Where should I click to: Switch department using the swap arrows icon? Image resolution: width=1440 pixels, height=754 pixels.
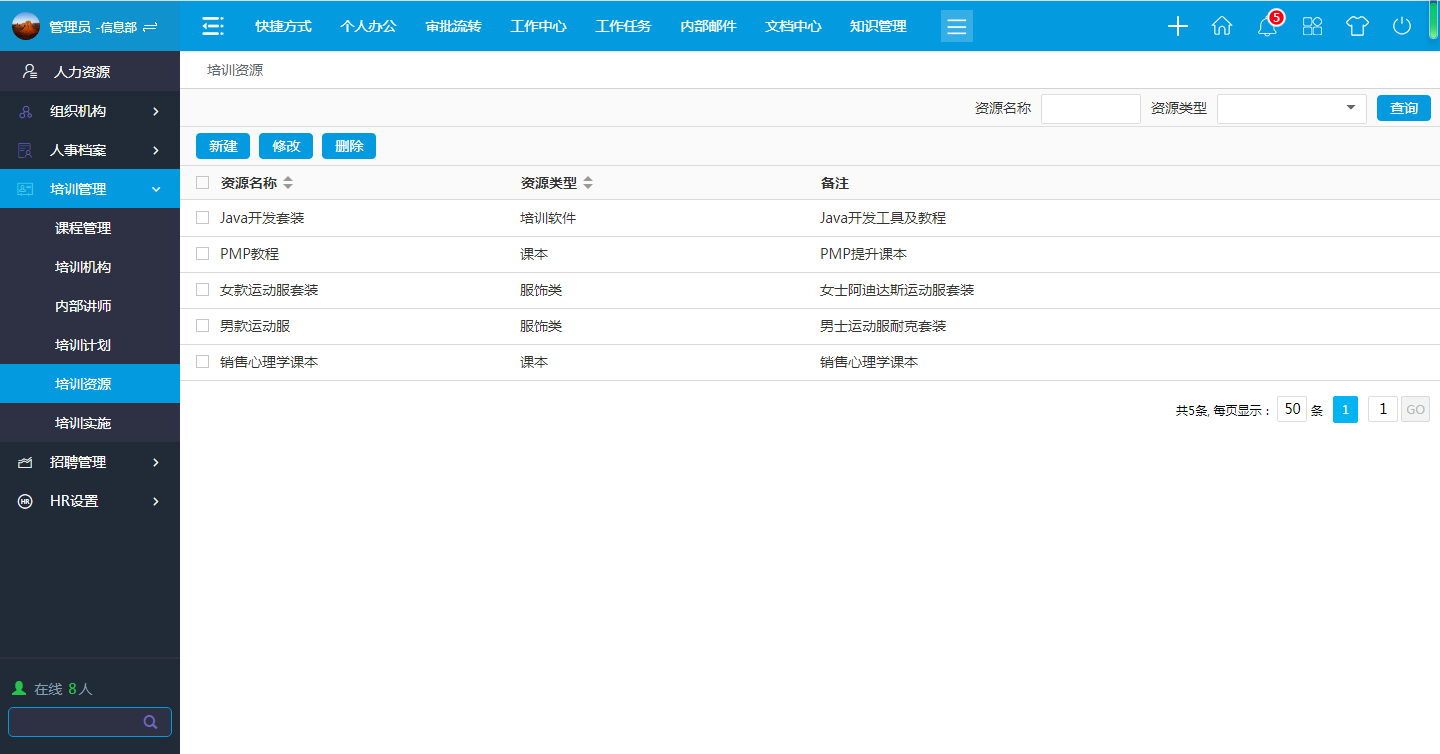pos(150,27)
